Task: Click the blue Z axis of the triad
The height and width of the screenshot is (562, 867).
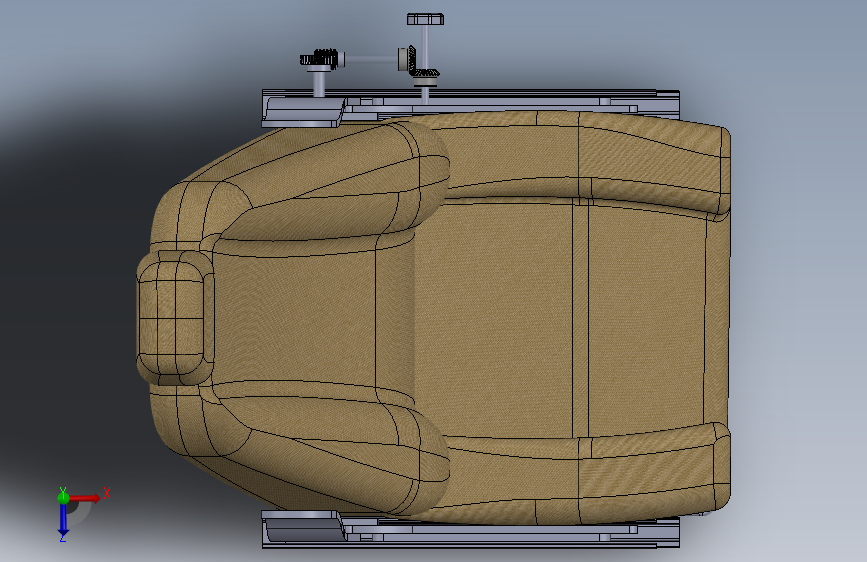Action: (63, 520)
